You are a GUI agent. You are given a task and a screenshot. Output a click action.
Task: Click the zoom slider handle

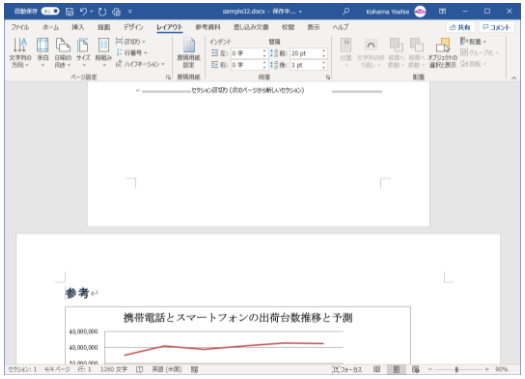[456, 369]
